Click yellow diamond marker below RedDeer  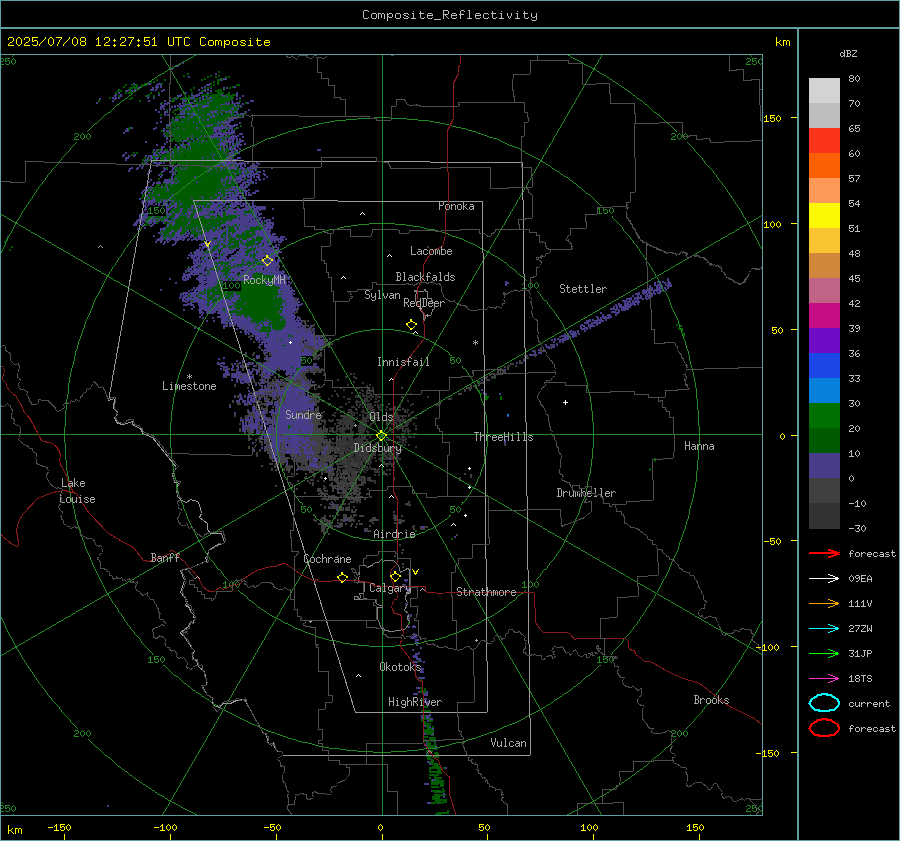pos(411,325)
